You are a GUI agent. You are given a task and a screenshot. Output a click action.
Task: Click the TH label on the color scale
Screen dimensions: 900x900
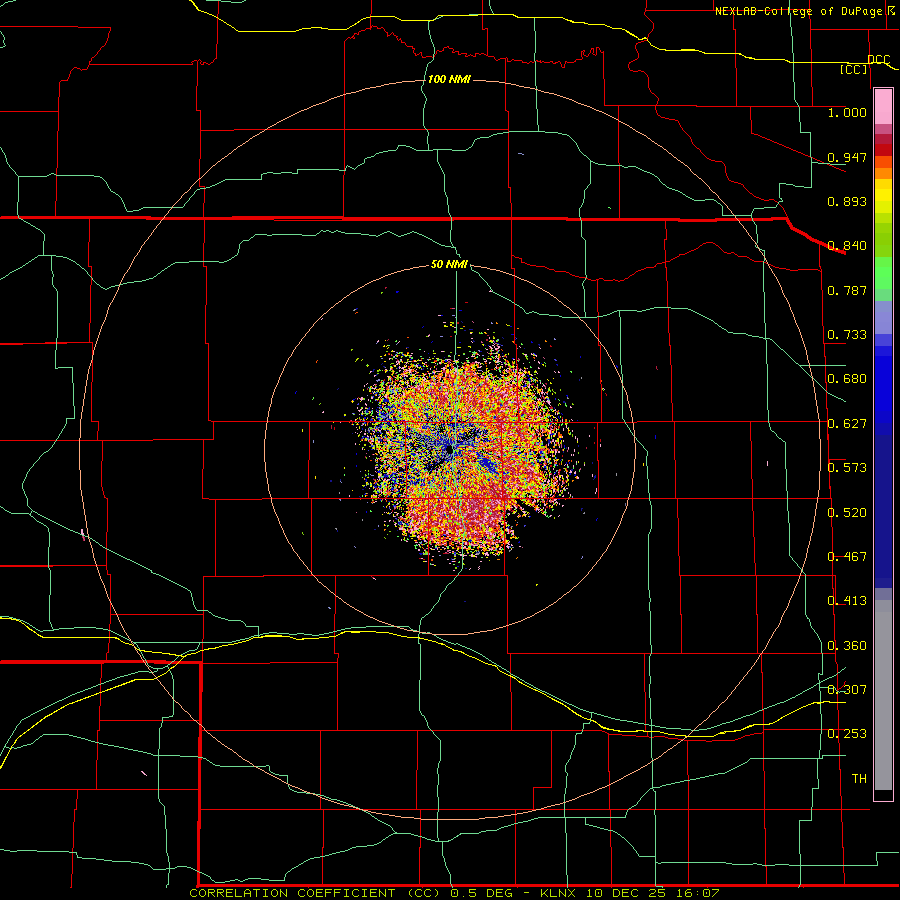(859, 779)
